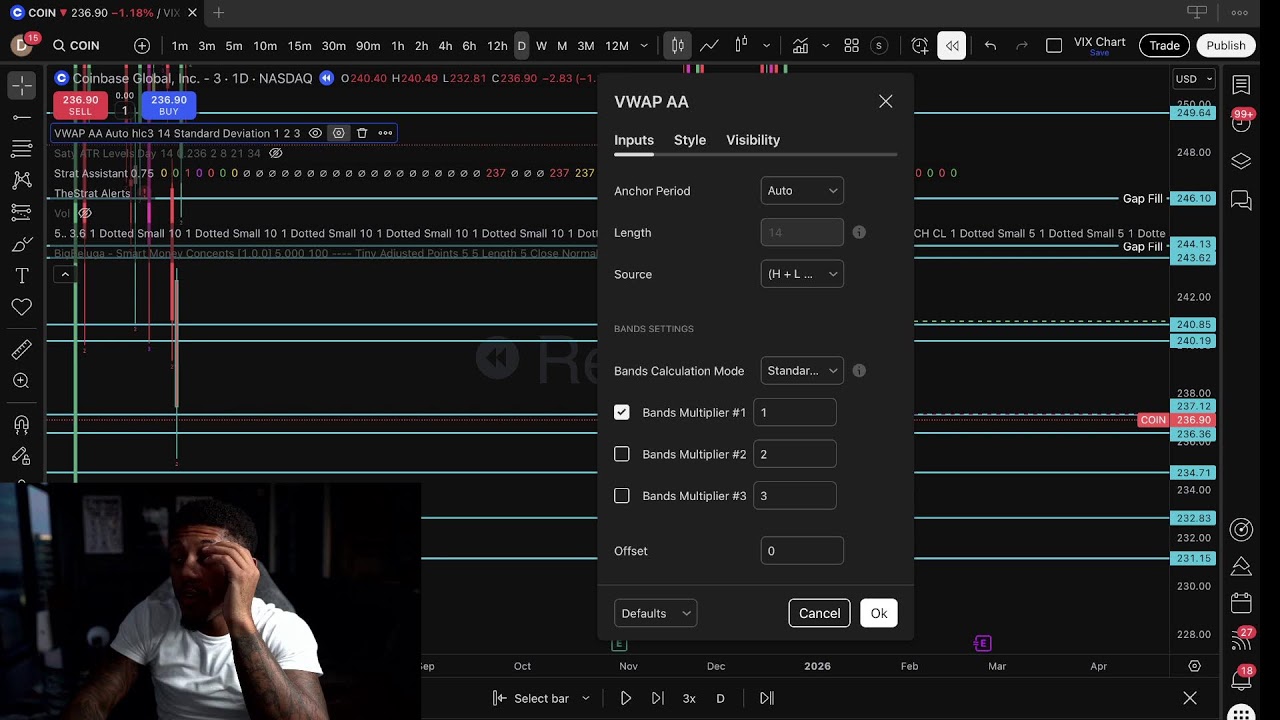Show info for Bands Calculation Mode
Viewport: 1280px width, 720px height.
click(859, 371)
